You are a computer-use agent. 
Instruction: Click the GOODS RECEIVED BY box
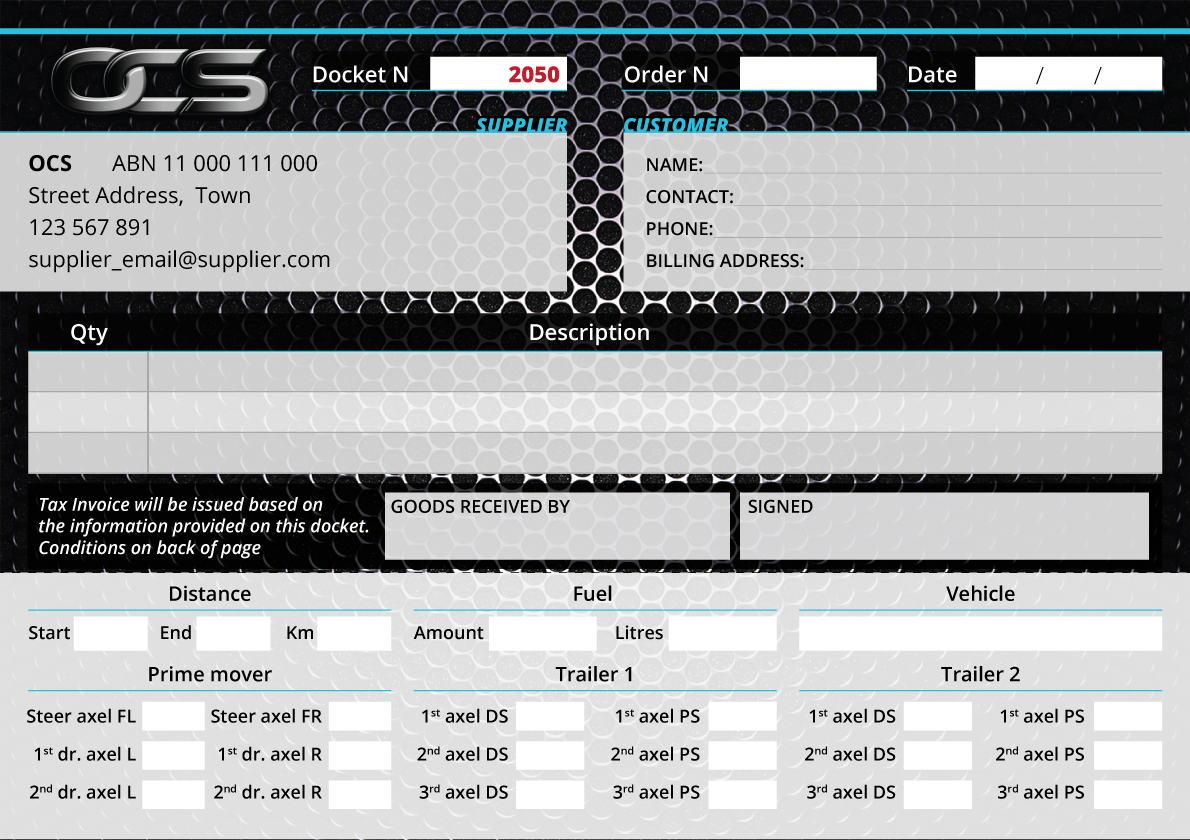coord(557,527)
